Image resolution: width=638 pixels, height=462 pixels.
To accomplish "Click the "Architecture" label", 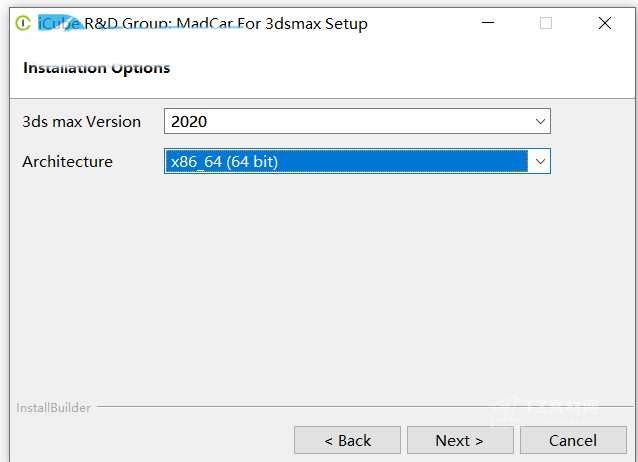I will [x=67, y=161].
